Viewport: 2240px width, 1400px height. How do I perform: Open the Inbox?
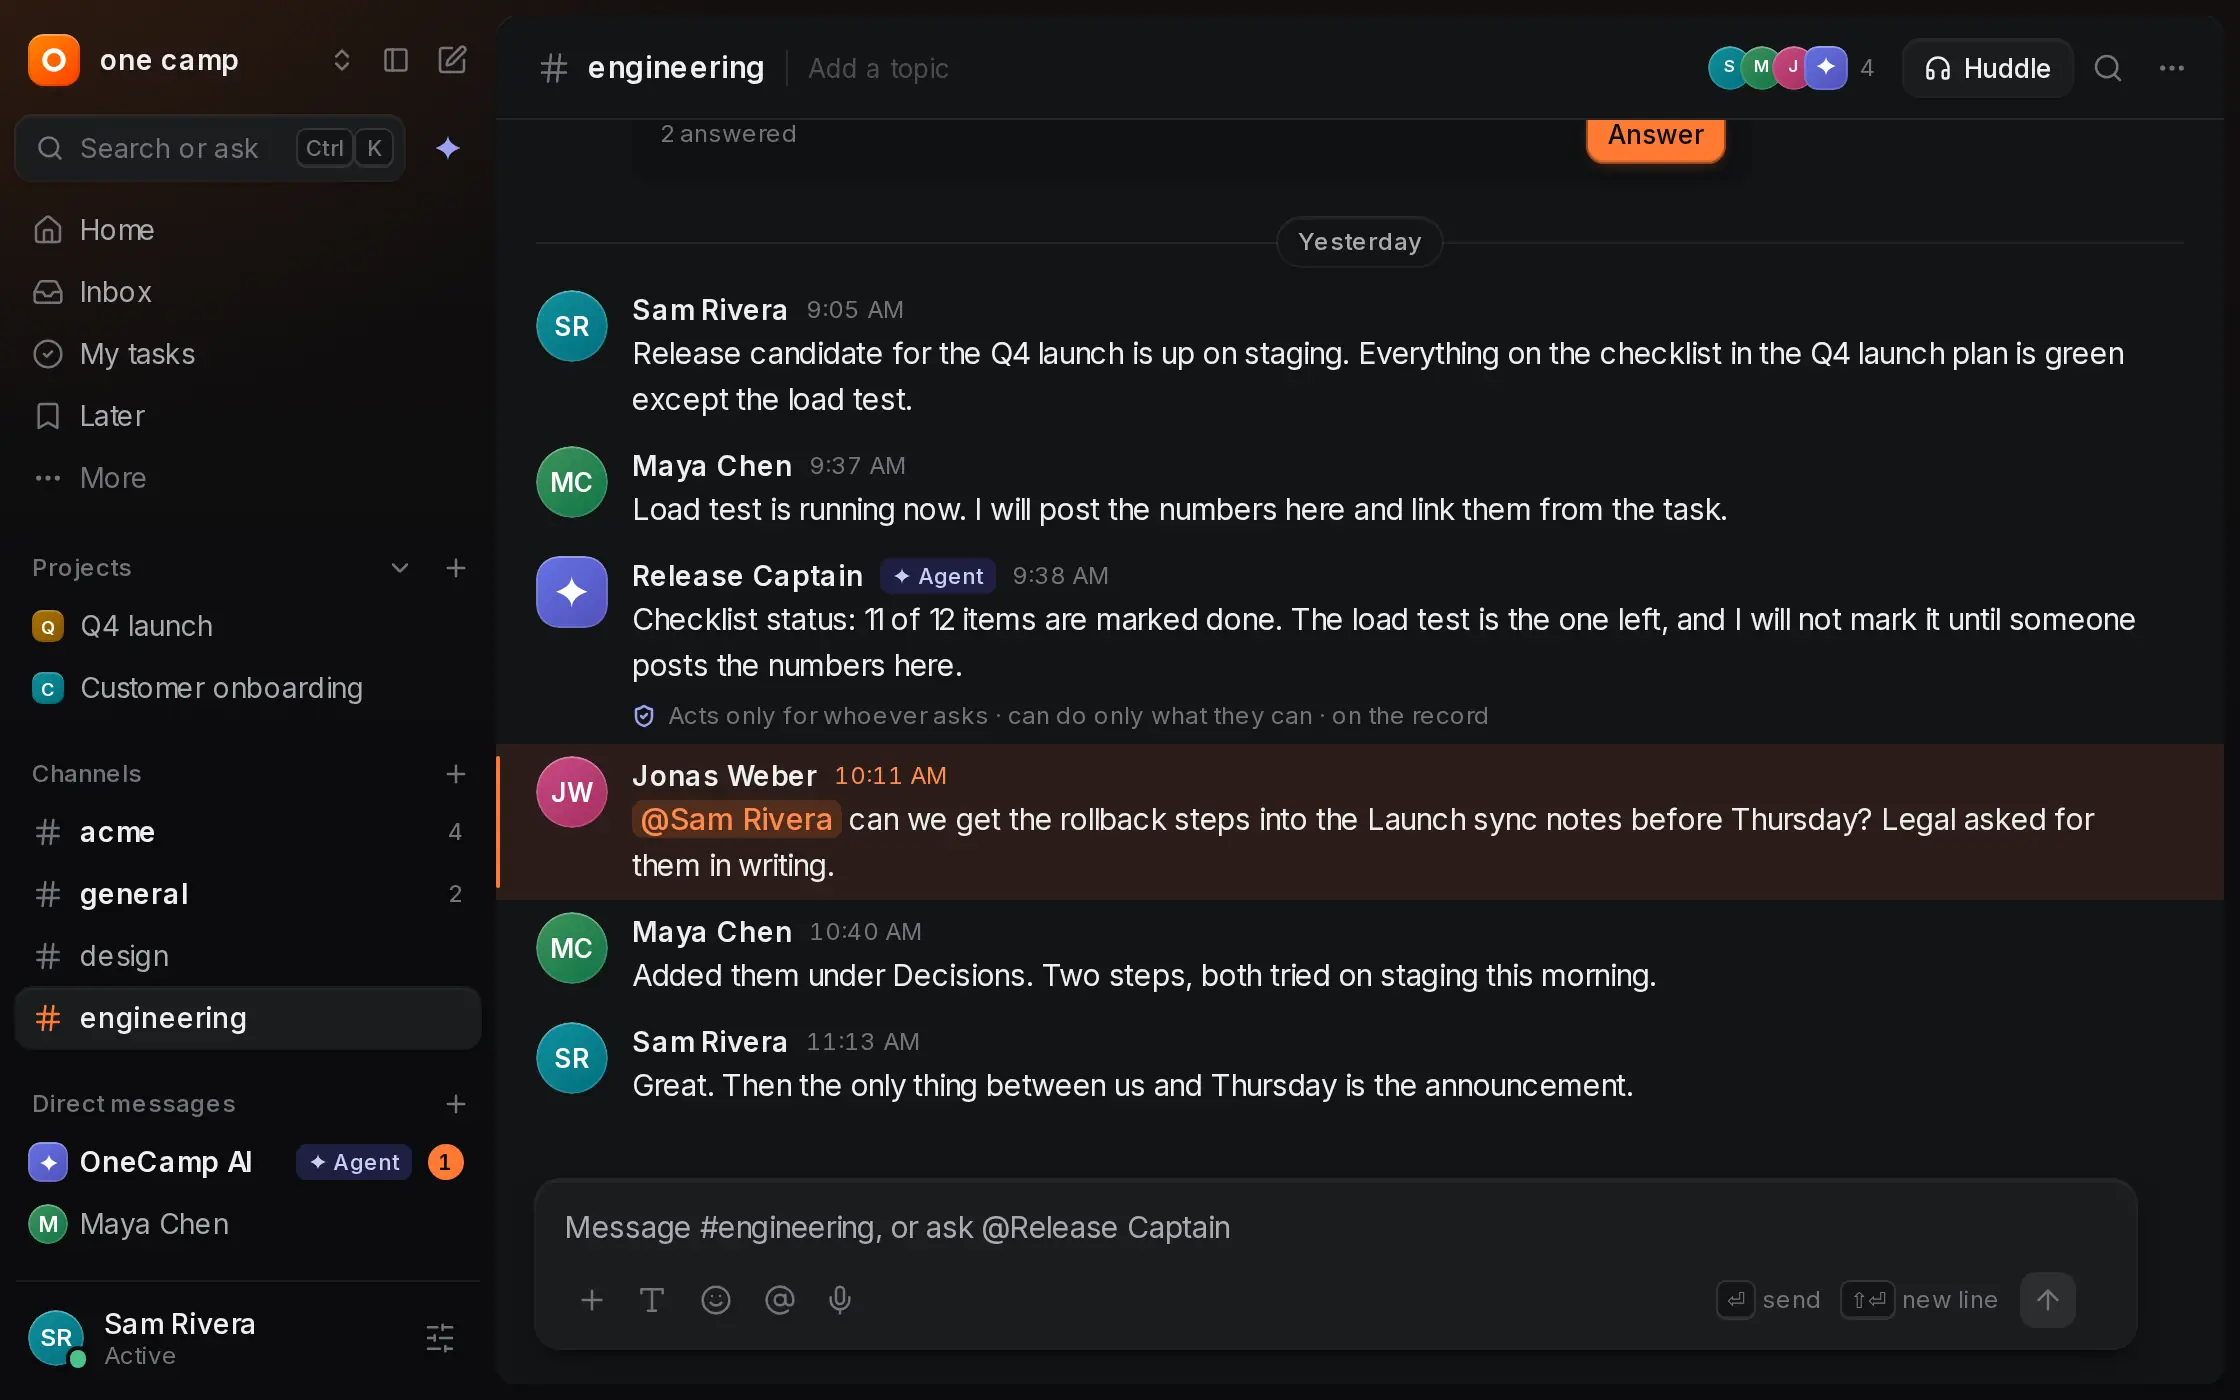248,292
